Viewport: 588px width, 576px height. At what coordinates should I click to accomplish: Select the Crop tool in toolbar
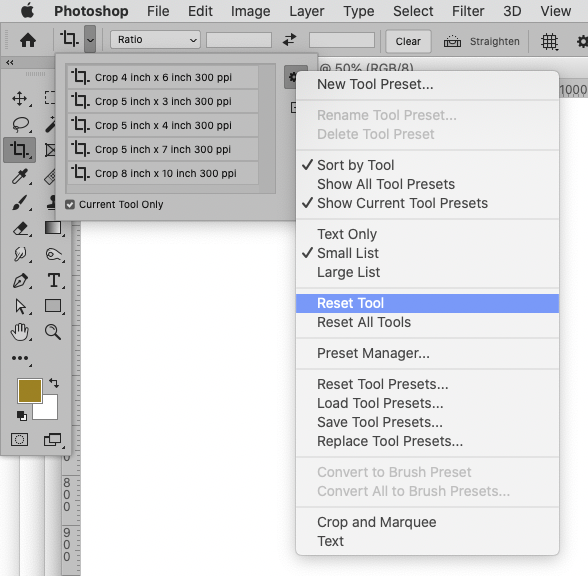click(20, 150)
